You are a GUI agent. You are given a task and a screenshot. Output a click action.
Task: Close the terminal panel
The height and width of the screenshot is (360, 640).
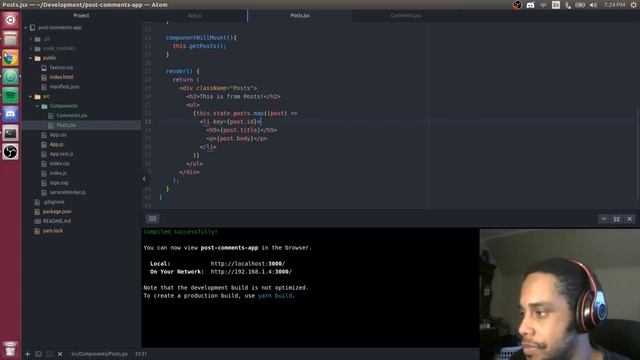tap(629, 219)
